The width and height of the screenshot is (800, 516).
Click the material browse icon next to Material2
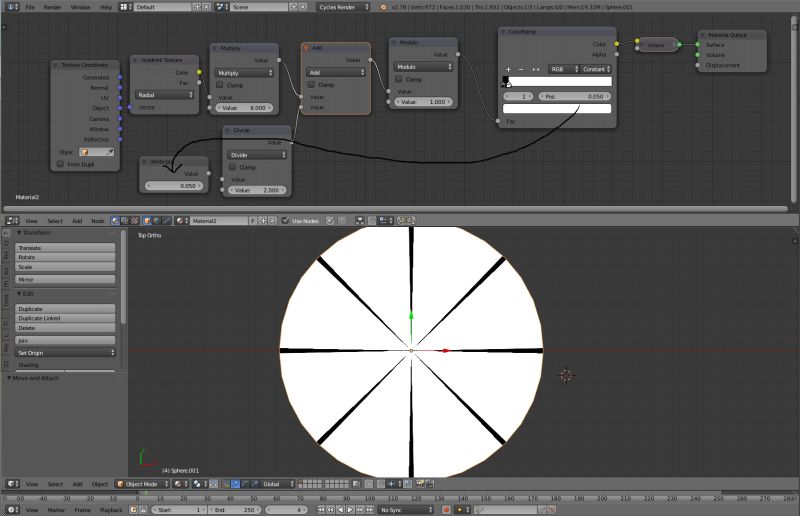[x=181, y=221]
